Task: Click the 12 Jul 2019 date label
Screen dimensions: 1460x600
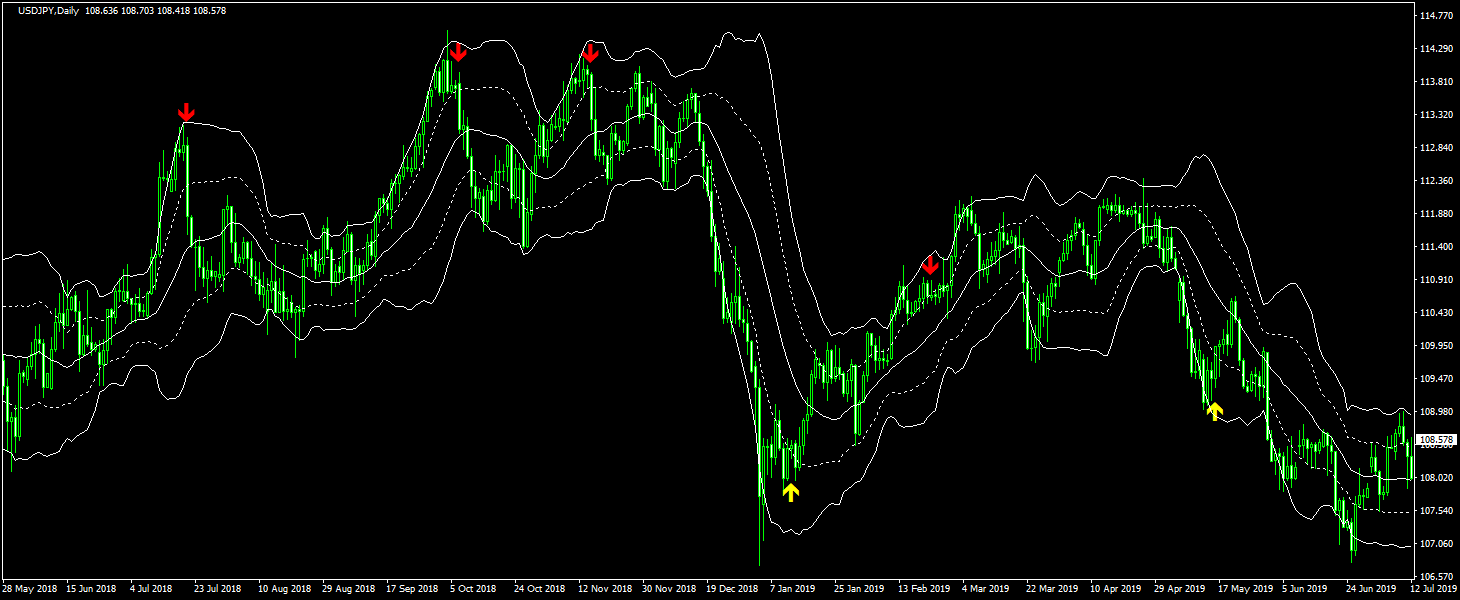Action: point(1433,589)
